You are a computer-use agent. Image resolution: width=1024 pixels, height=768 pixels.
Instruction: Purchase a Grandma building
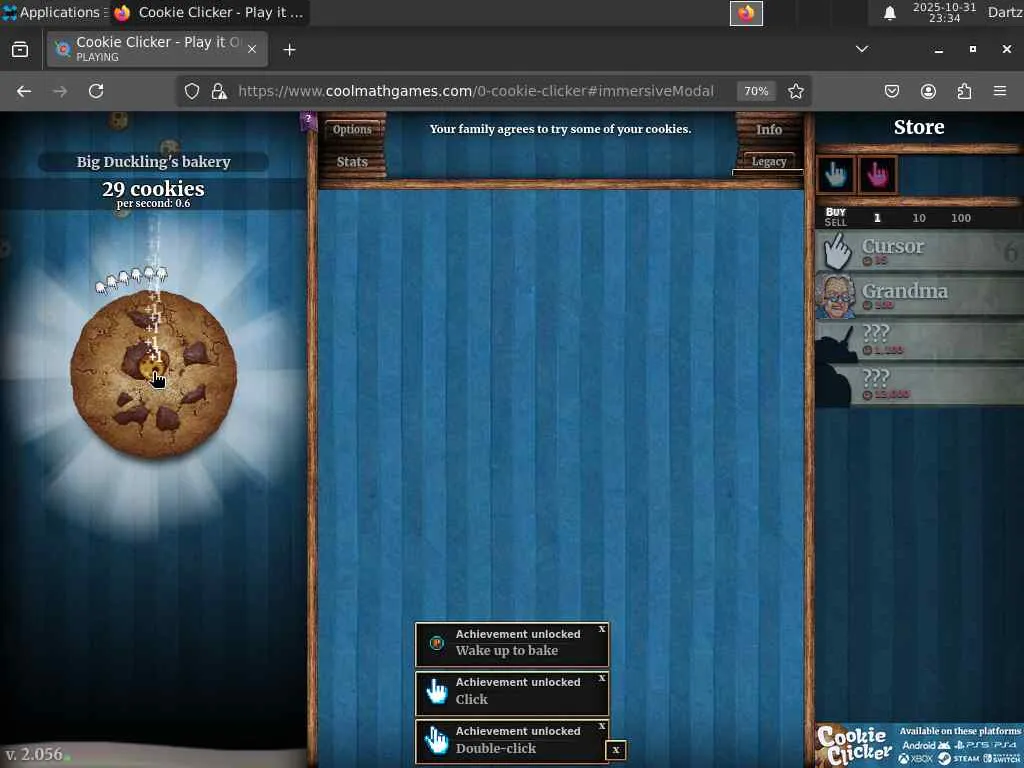coord(920,295)
